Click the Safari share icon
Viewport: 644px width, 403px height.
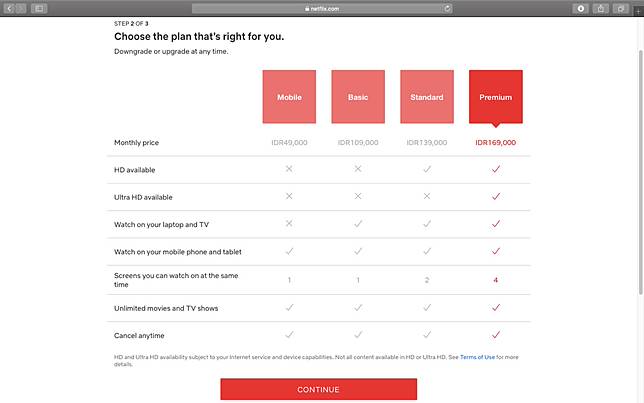[x=600, y=8]
